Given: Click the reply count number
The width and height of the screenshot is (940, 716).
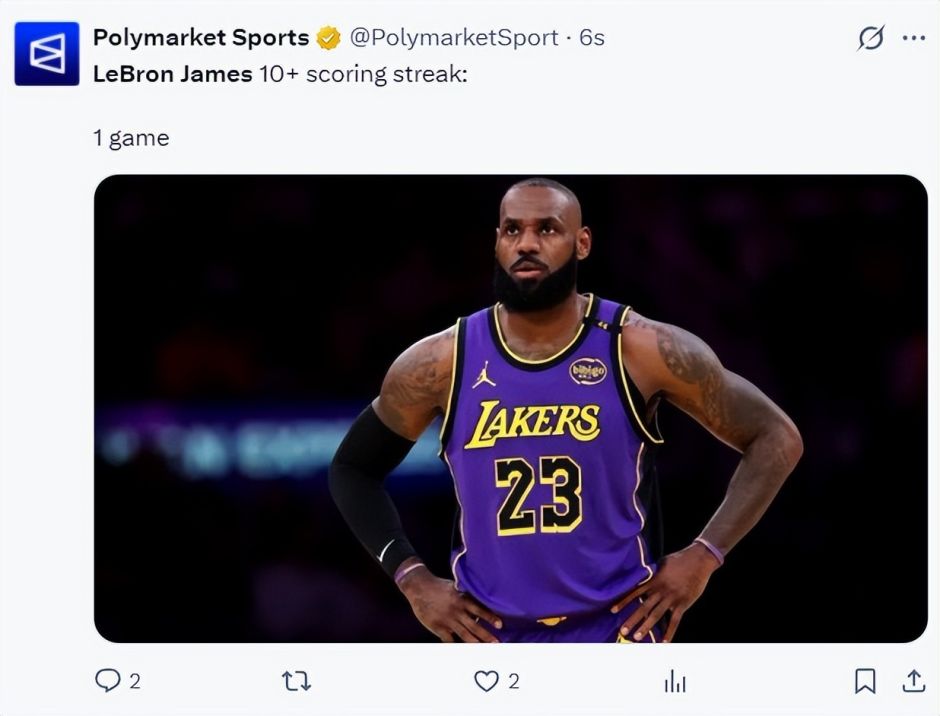Looking at the screenshot, I should (135, 682).
